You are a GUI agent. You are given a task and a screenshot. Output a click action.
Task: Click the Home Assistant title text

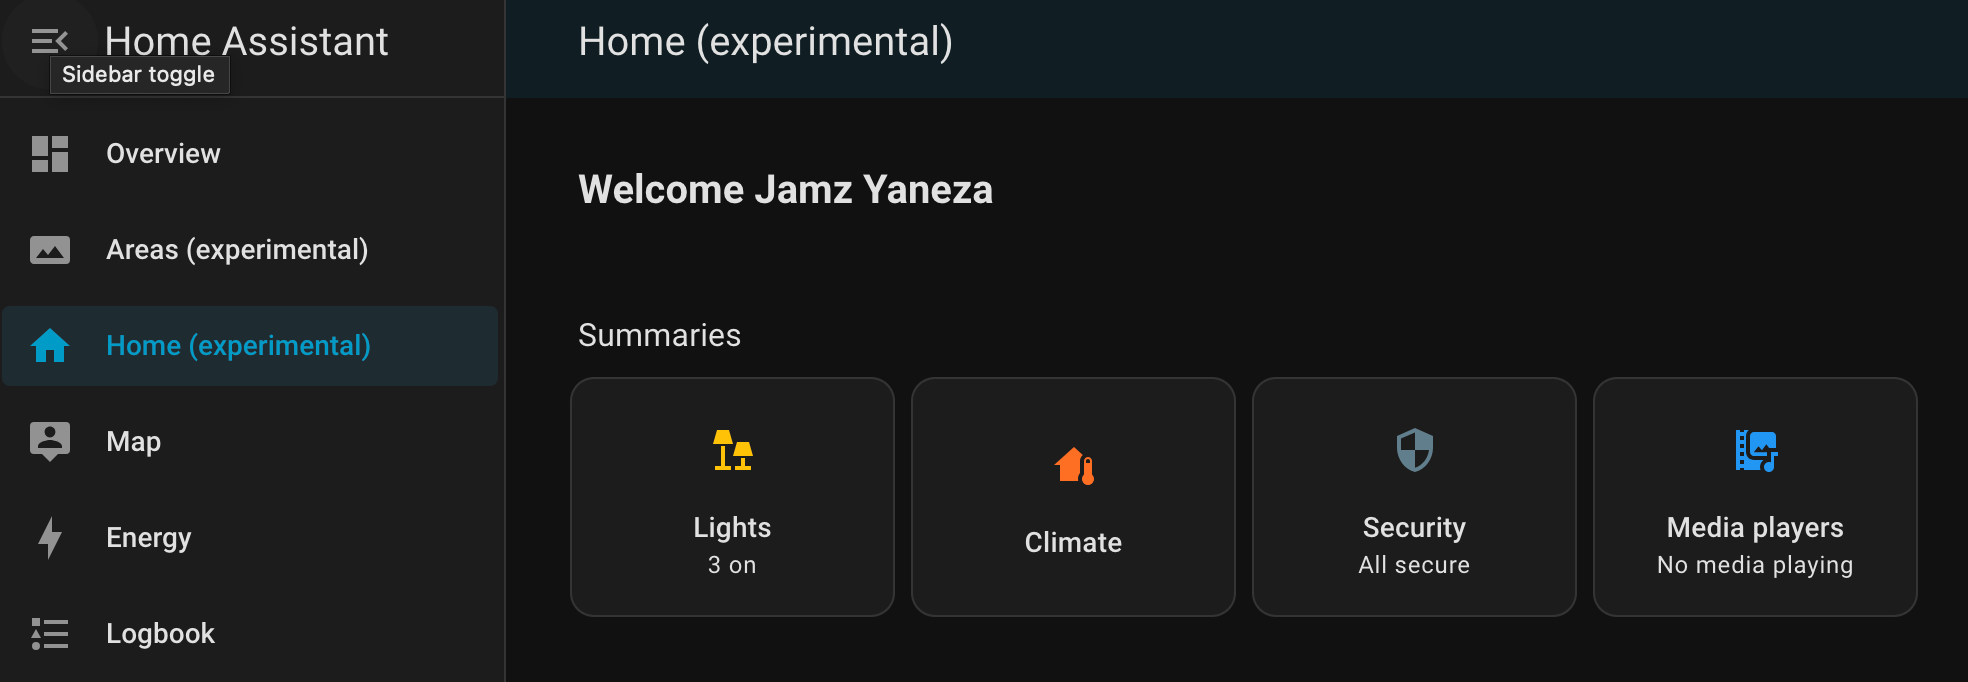point(247,41)
